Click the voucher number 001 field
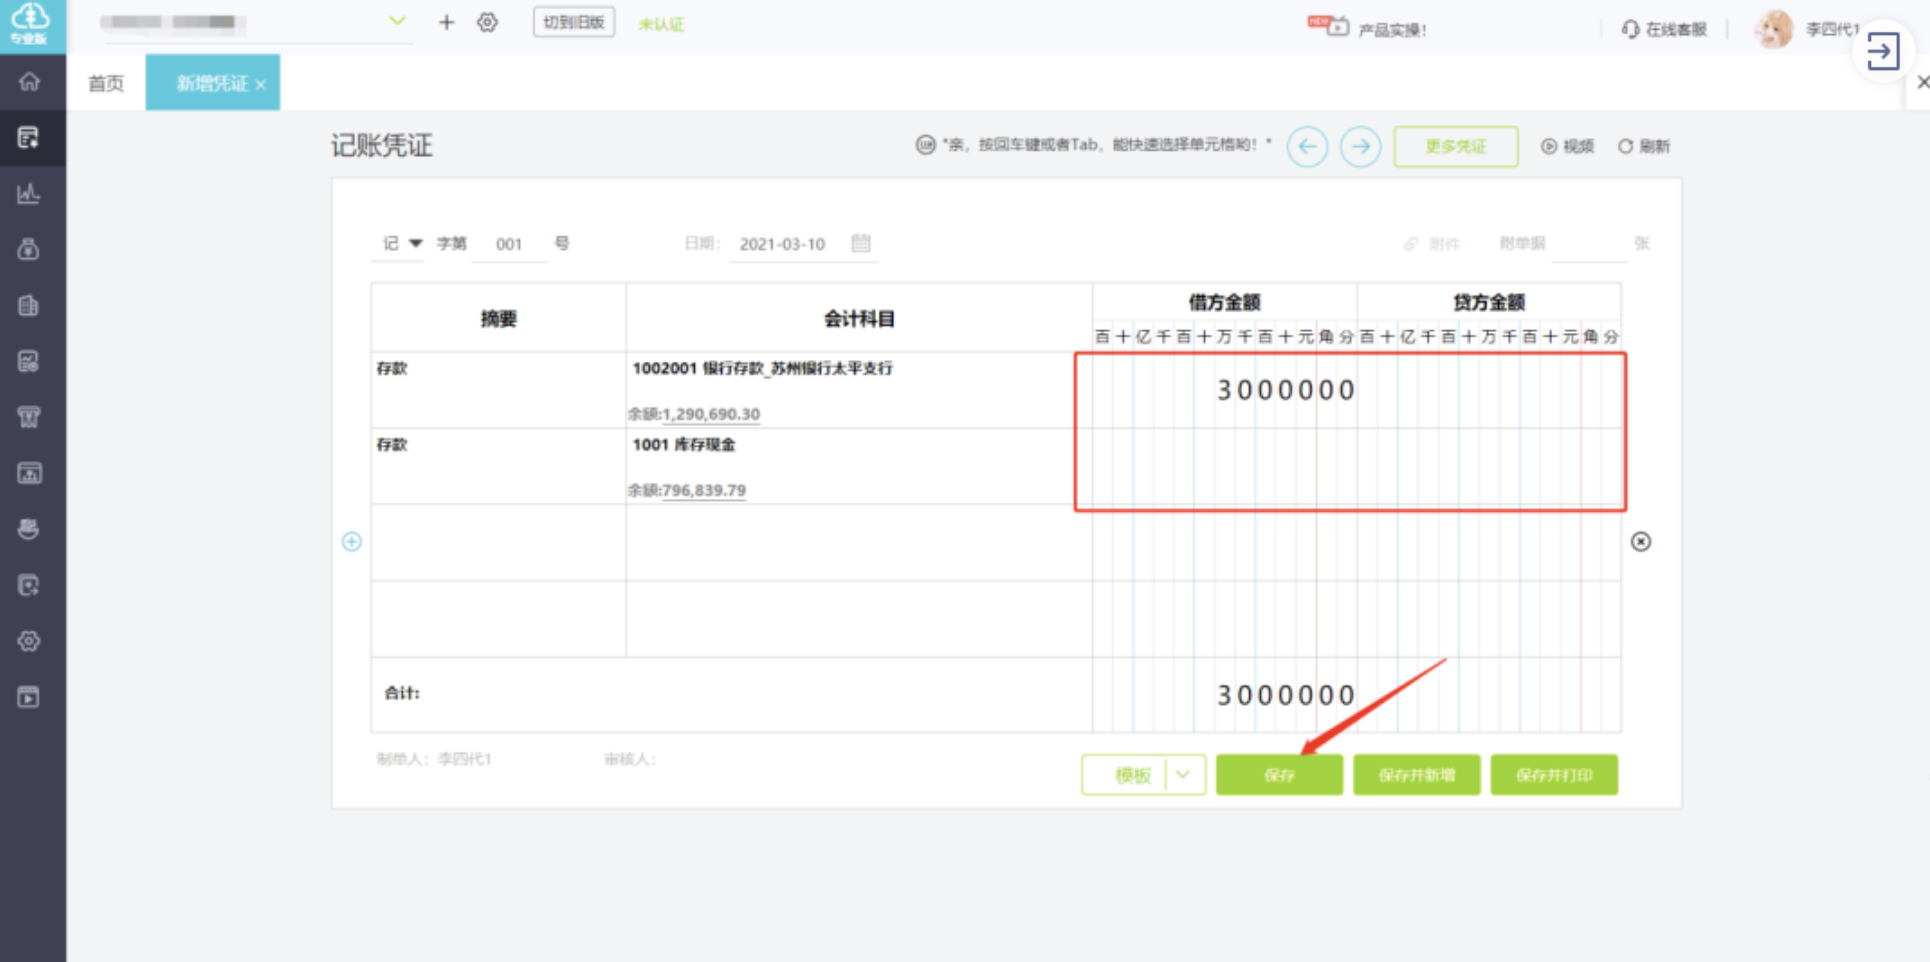1930x962 pixels. (509, 244)
